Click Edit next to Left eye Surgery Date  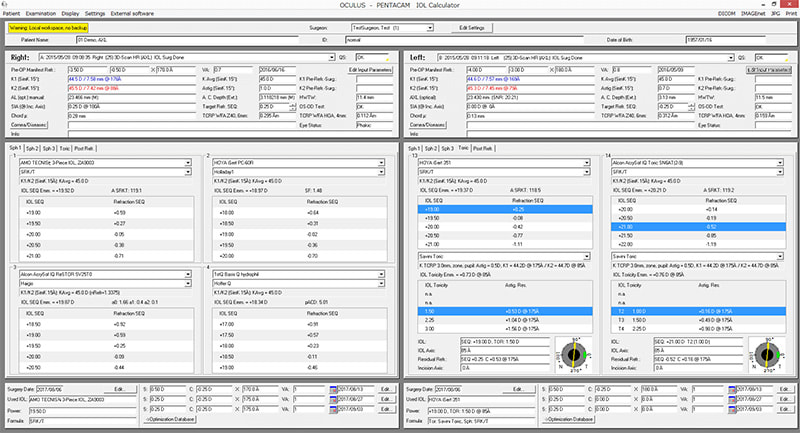[x=518, y=389]
